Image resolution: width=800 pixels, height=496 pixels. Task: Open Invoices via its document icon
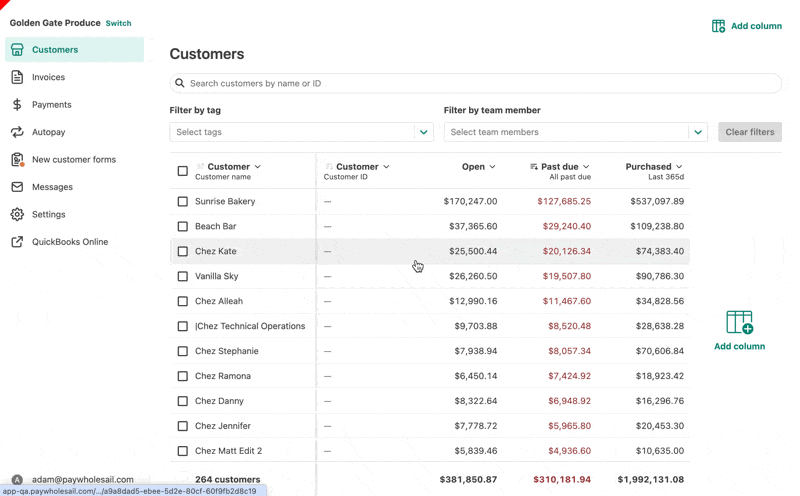click(x=17, y=77)
